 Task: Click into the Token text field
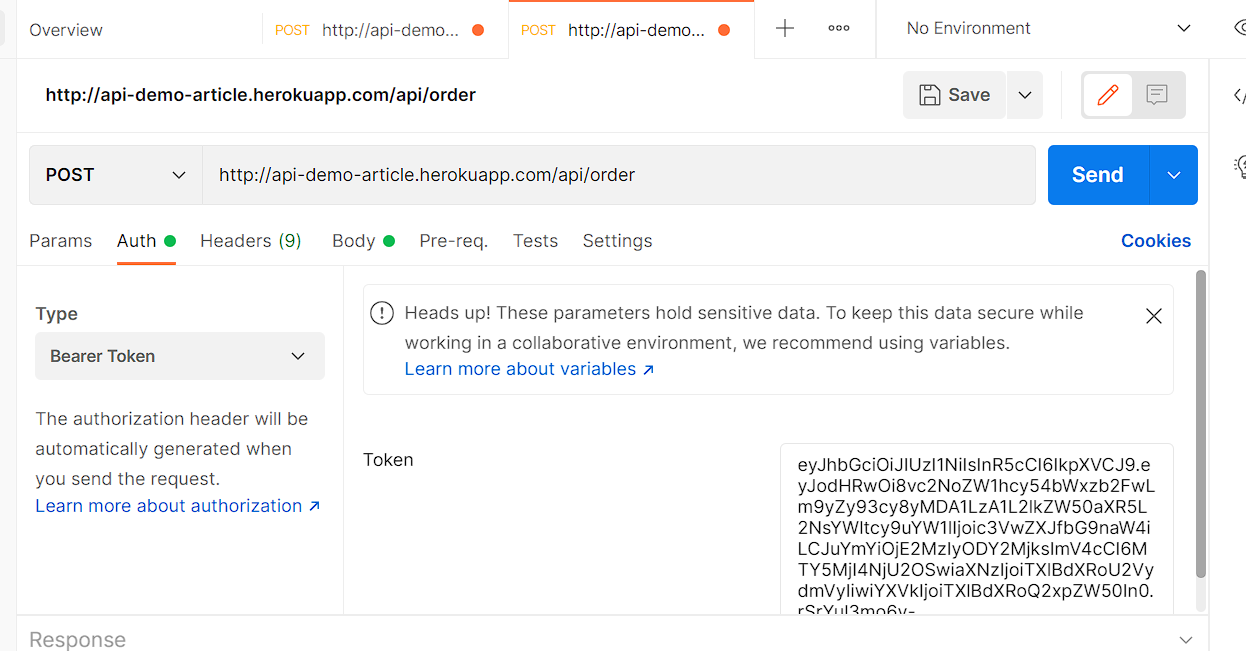(x=976, y=528)
